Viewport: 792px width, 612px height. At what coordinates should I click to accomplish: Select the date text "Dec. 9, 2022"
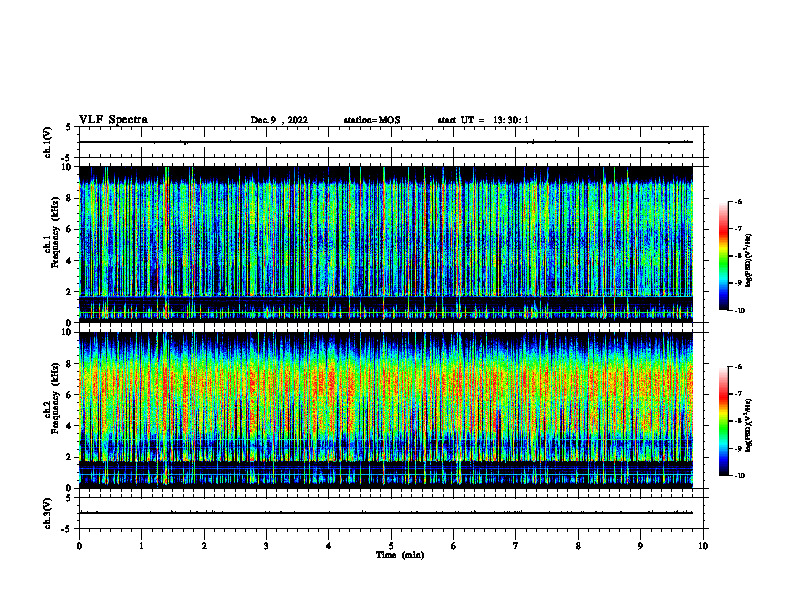[279, 120]
